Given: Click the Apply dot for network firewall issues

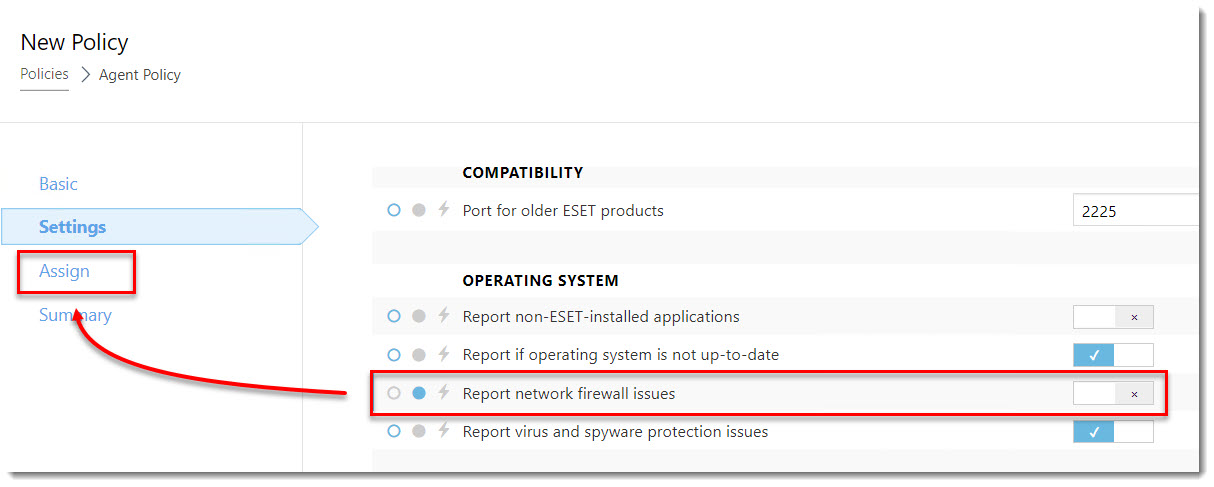Looking at the screenshot, I should pos(419,393).
